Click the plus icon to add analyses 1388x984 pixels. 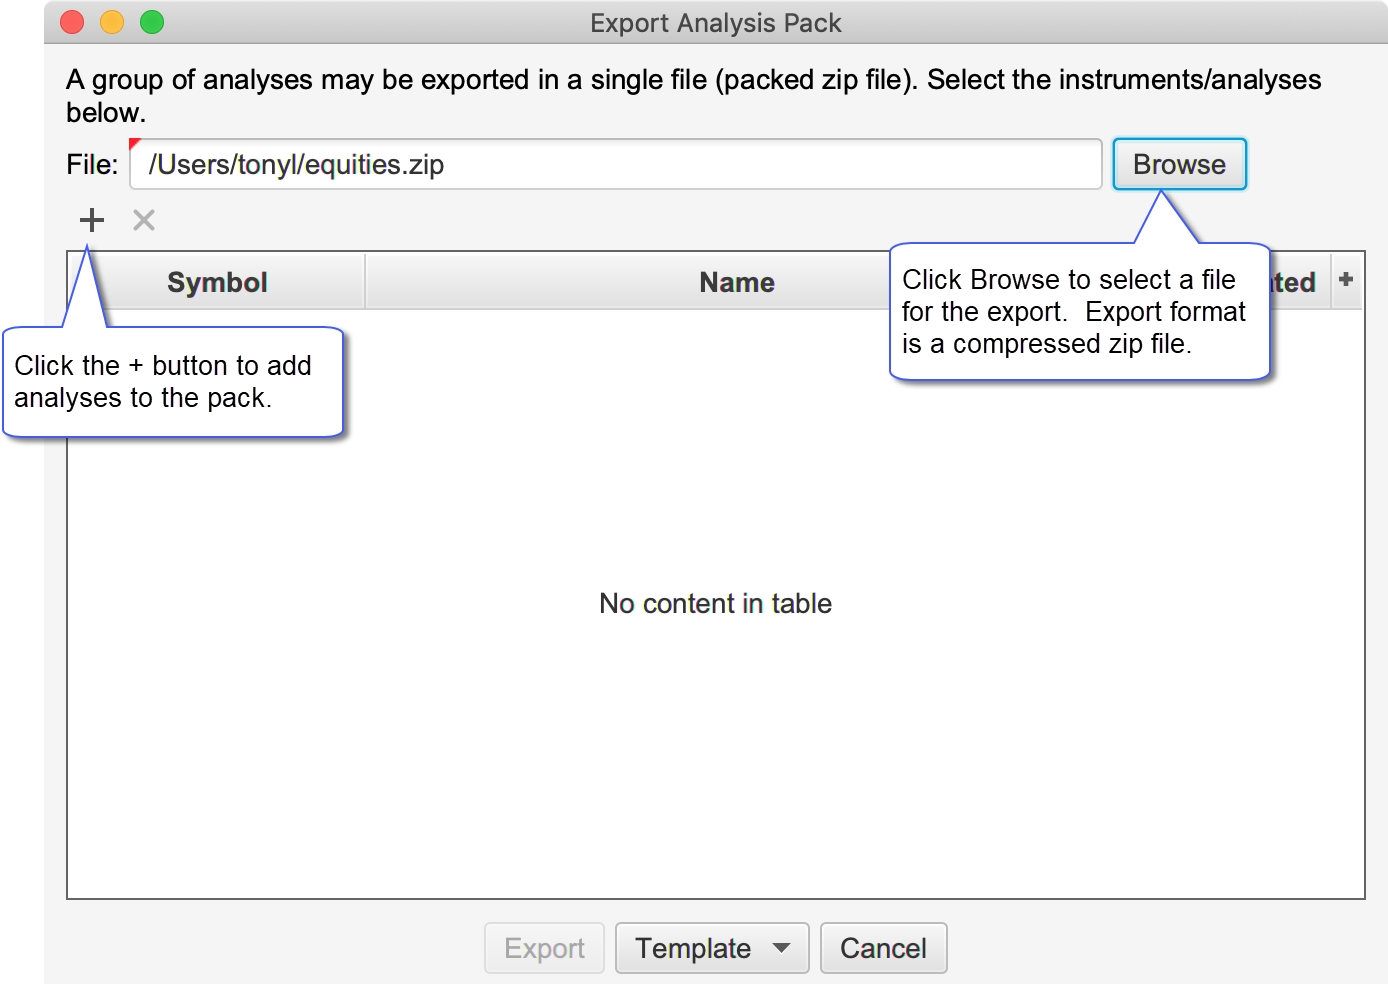coord(92,220)
